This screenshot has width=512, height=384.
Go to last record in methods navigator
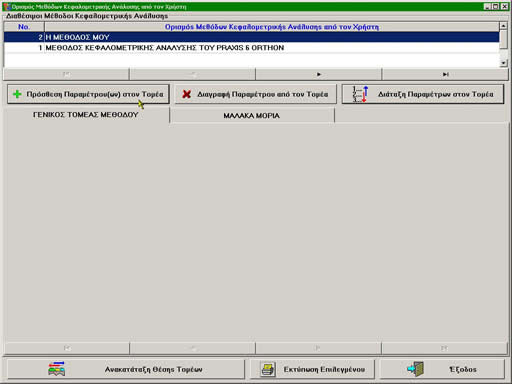pyautogui.click(x=445, y=74)
